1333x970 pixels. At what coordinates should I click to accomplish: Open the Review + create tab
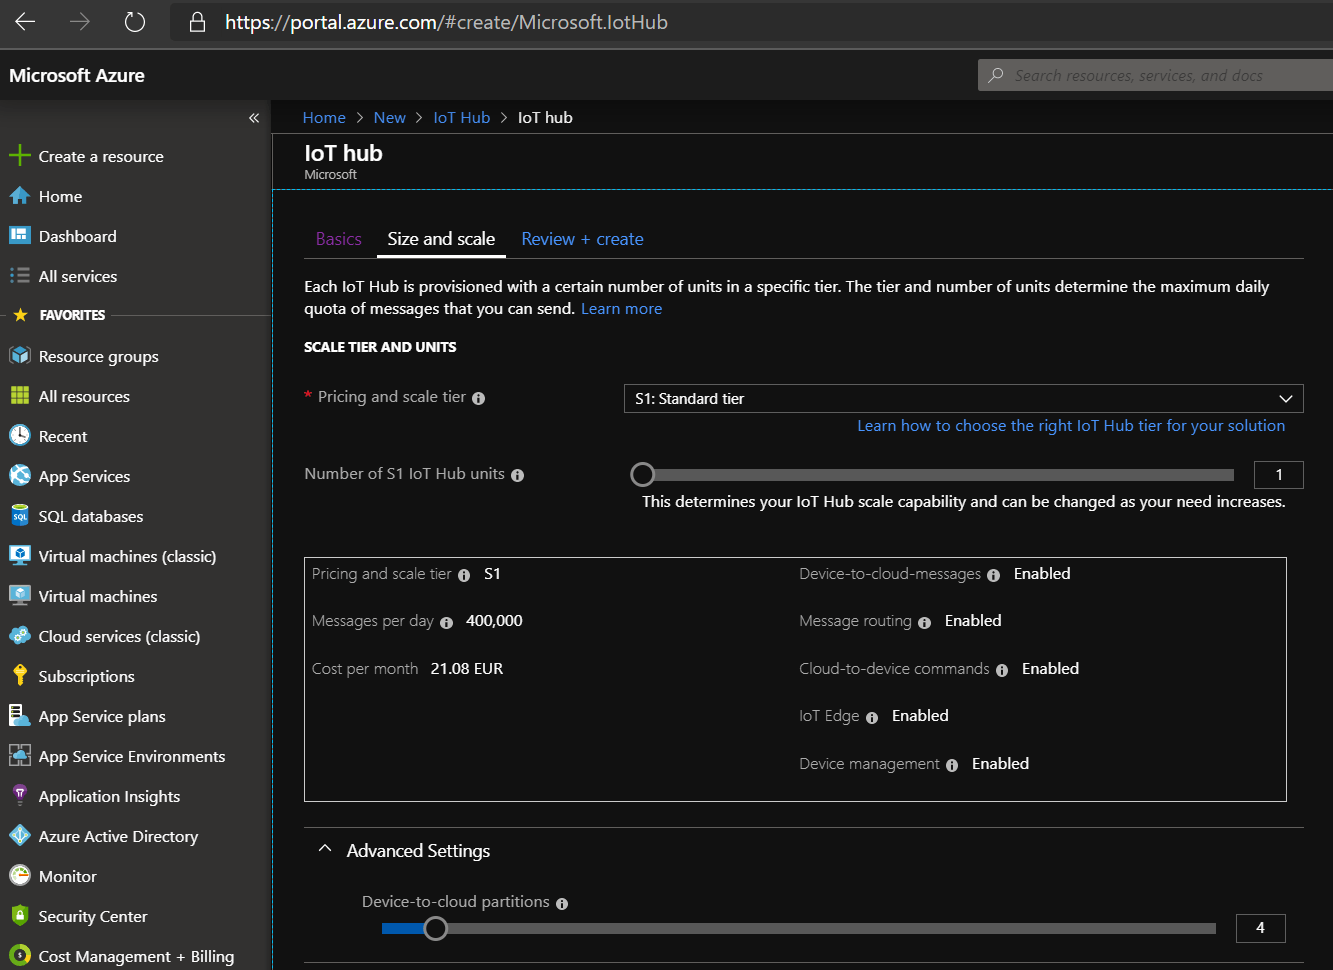(582, 239)
